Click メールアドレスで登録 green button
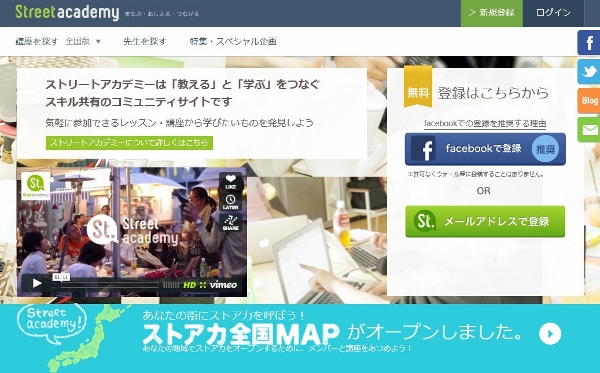Image resolution: width=600 pixels, height=373 pixels. [x=485, y=222]
